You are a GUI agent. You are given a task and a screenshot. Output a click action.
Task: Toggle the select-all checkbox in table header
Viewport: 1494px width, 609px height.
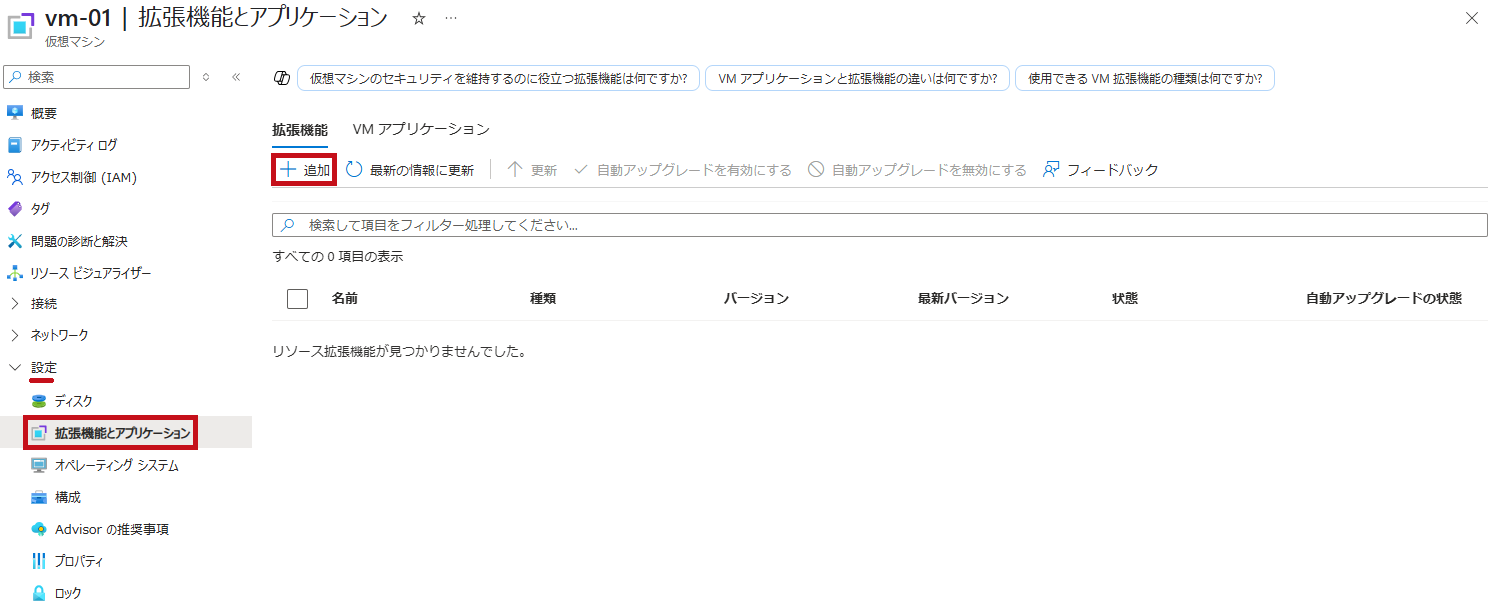297,298
